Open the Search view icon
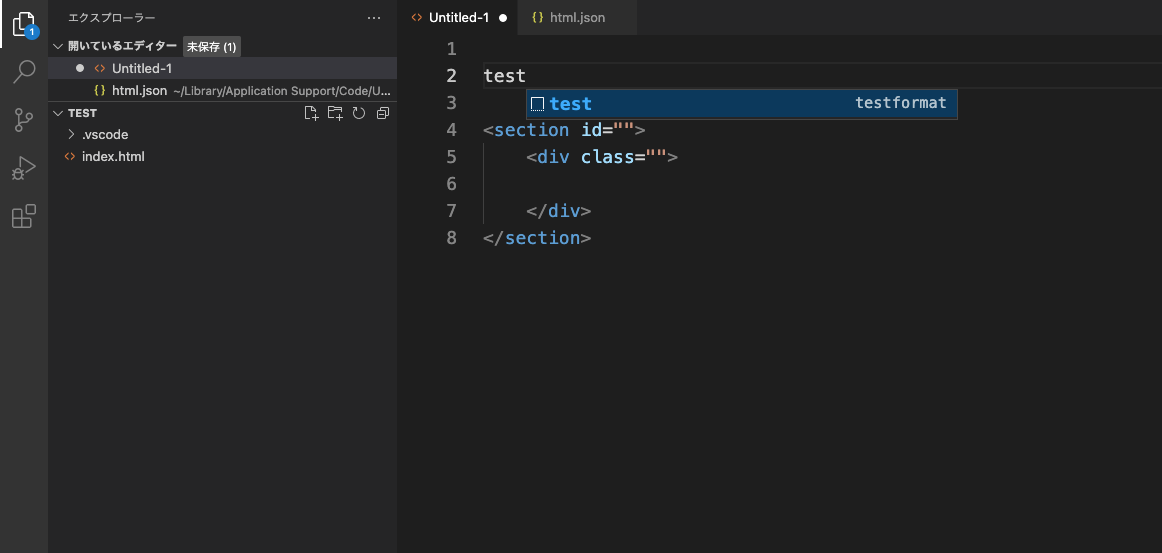This screenshot has height=553, width=1162. 24,72
